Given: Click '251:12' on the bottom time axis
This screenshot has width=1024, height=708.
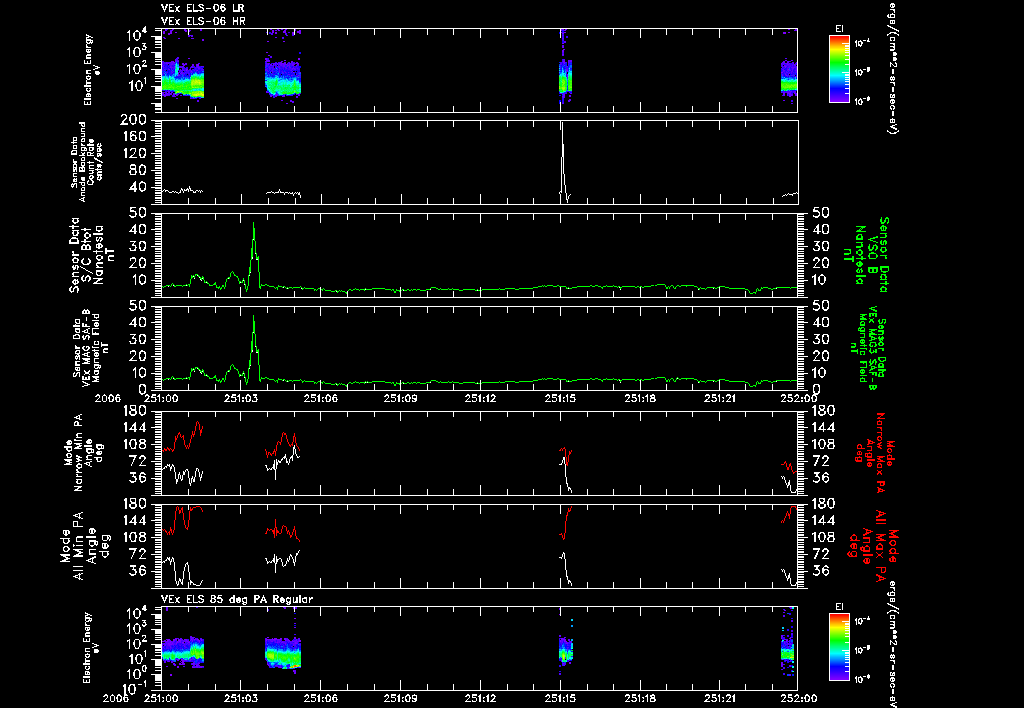Looking at the screenshot, I should pyautogui.click(x=481, y=698).
